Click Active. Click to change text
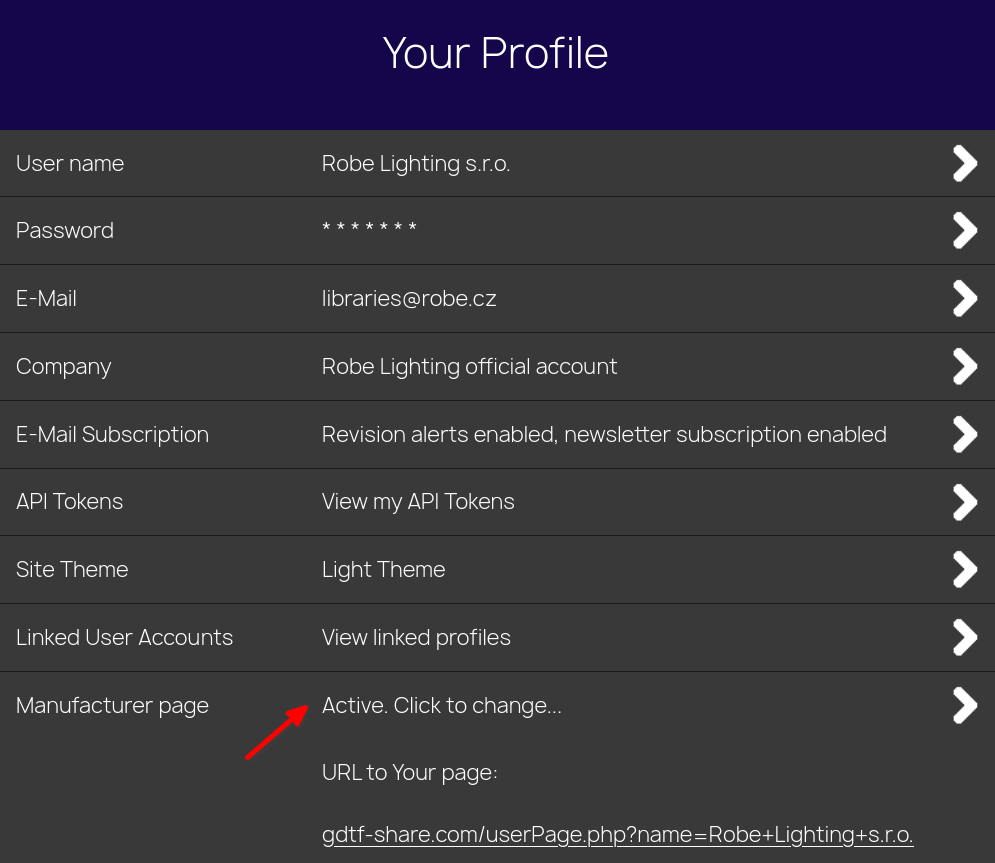The width and height of the screenshot is (995, 863). click(x=441, y=705)
